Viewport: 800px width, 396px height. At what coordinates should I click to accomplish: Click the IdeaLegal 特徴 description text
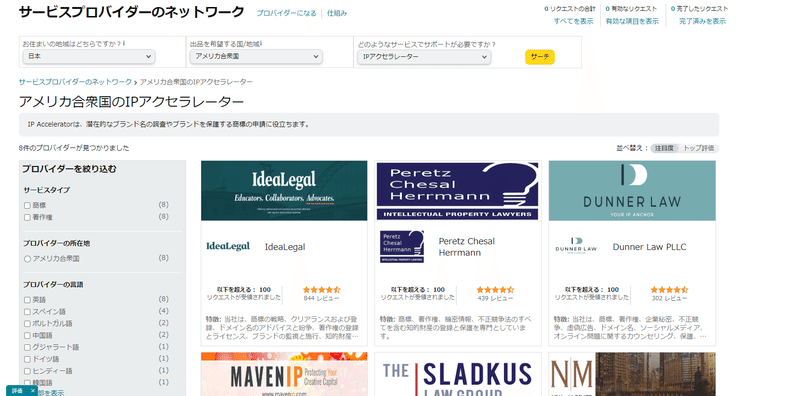pos(284,328)
